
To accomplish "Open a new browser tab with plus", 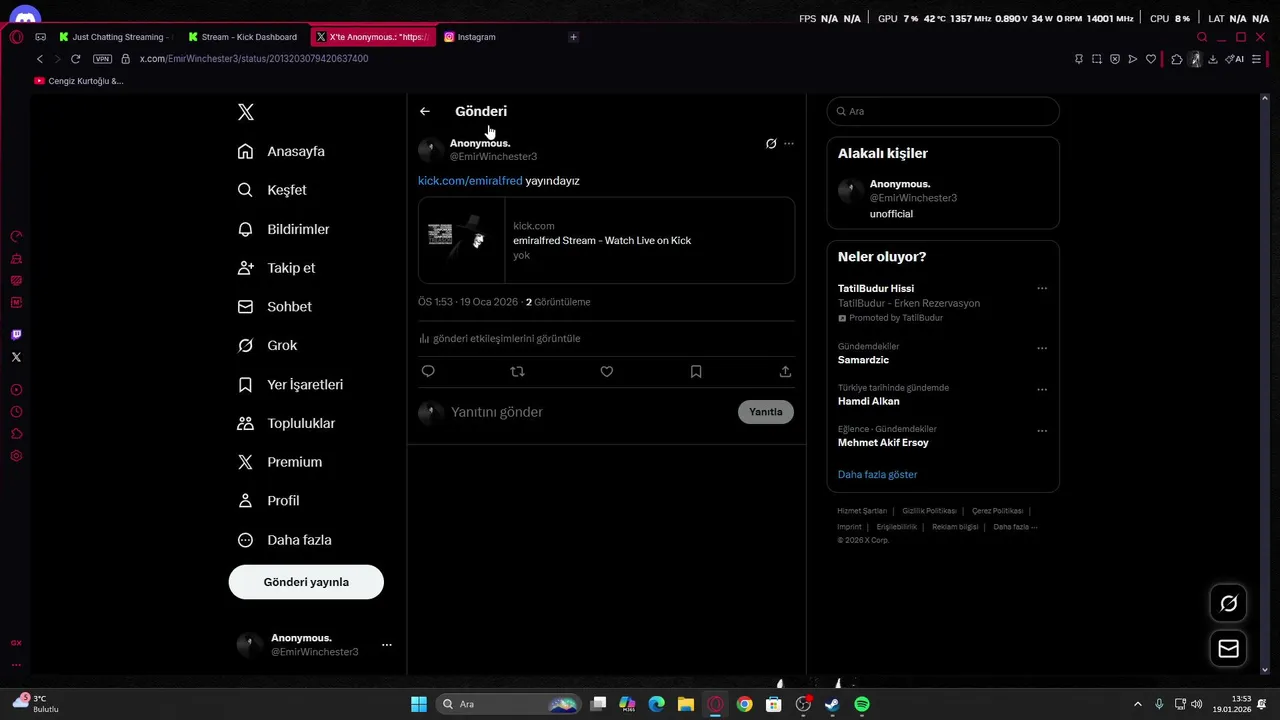I will [573, 37].
